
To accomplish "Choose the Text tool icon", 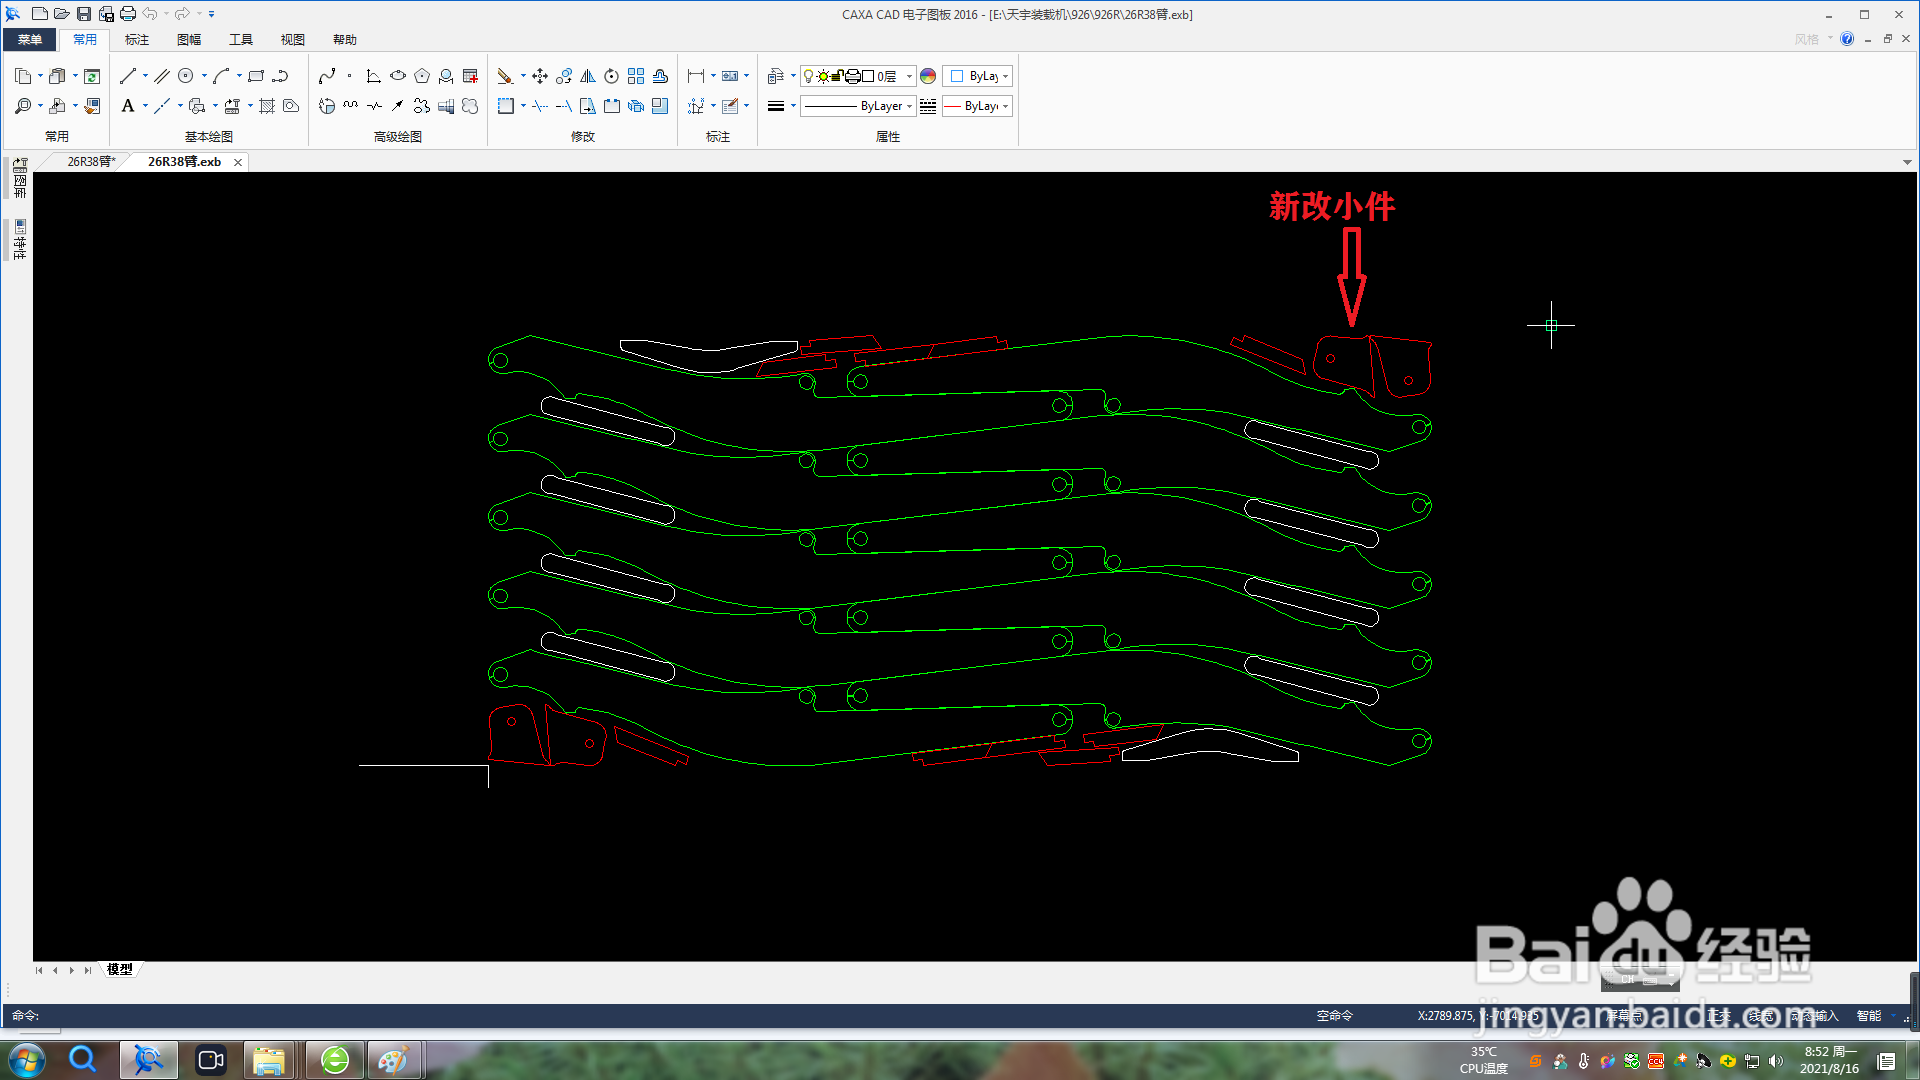I will [128, 106].
